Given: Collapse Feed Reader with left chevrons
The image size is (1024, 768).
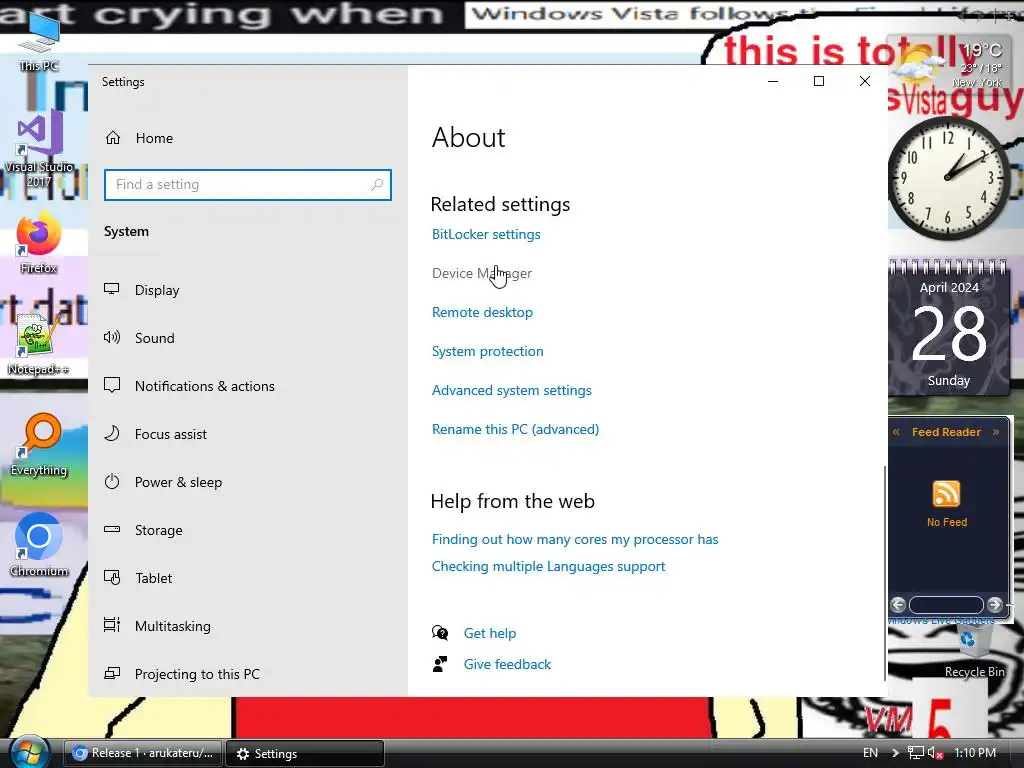Looking at the screenshot, I should click(897, 432).
